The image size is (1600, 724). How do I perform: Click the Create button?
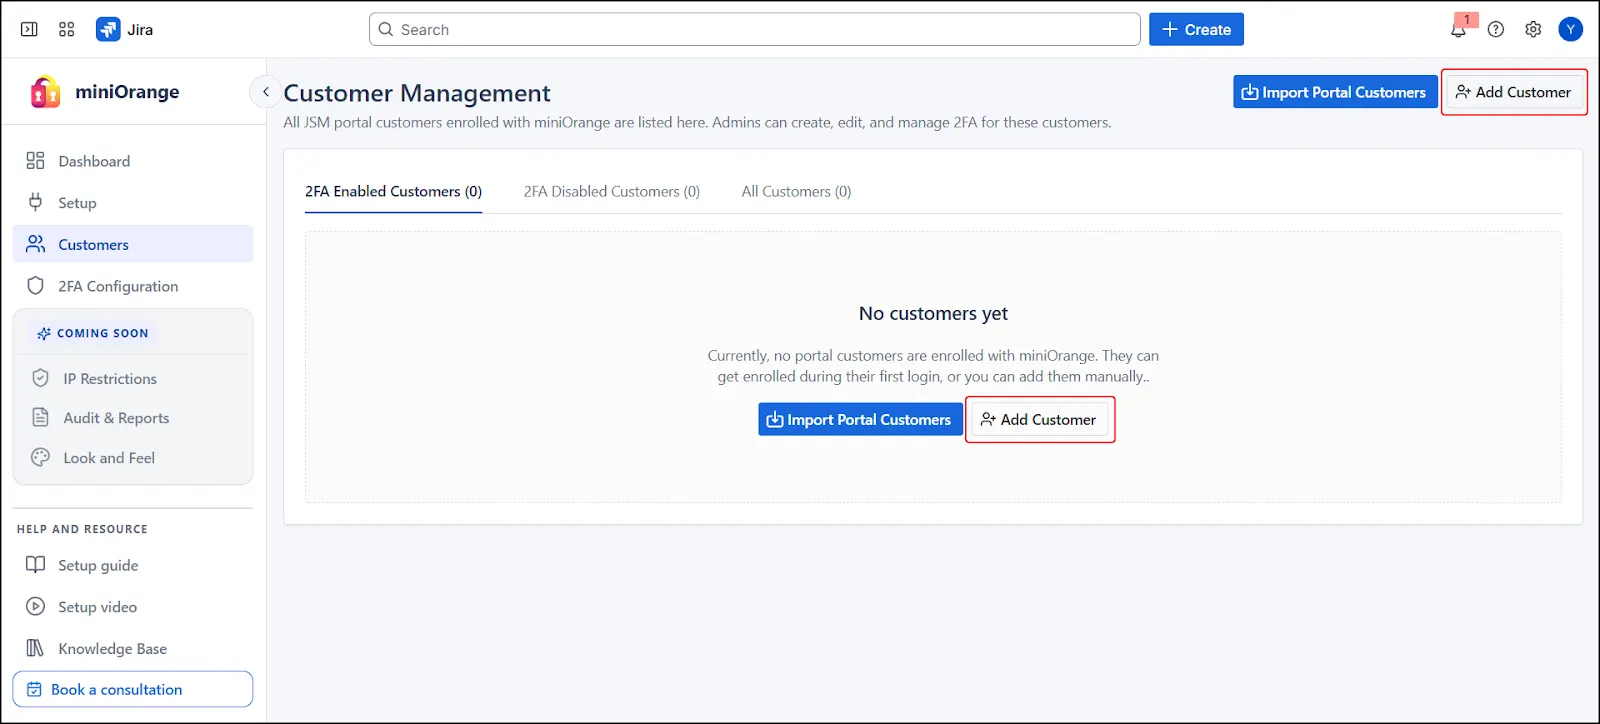click(1196, 29)
